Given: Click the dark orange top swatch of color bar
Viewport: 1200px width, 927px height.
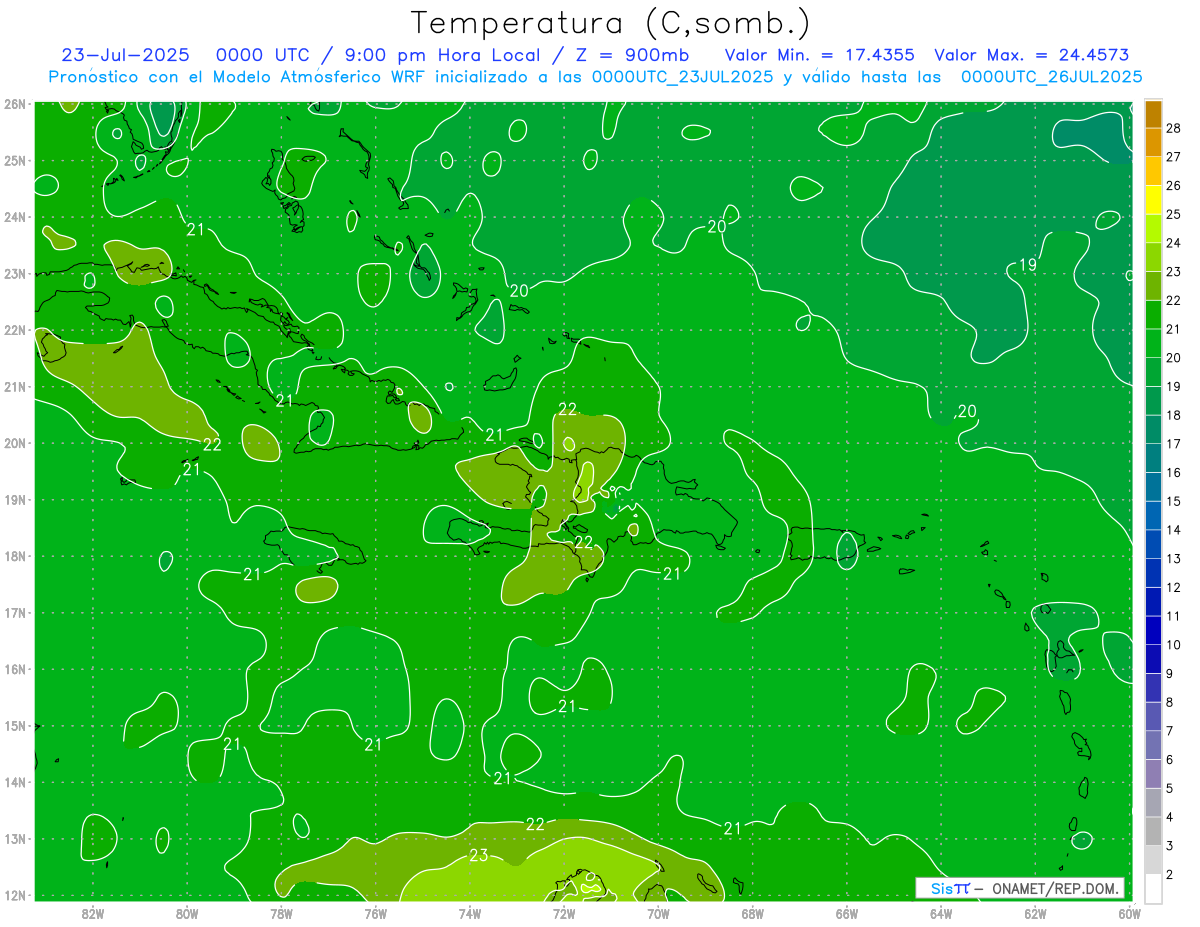Looking at the screenshot, I should click(1153, 115).
